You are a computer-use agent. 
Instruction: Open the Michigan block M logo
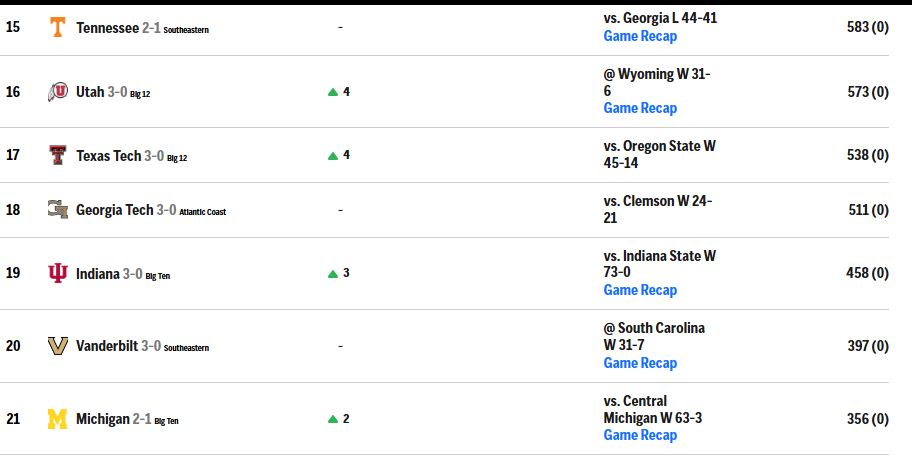(x=58, y=419)
